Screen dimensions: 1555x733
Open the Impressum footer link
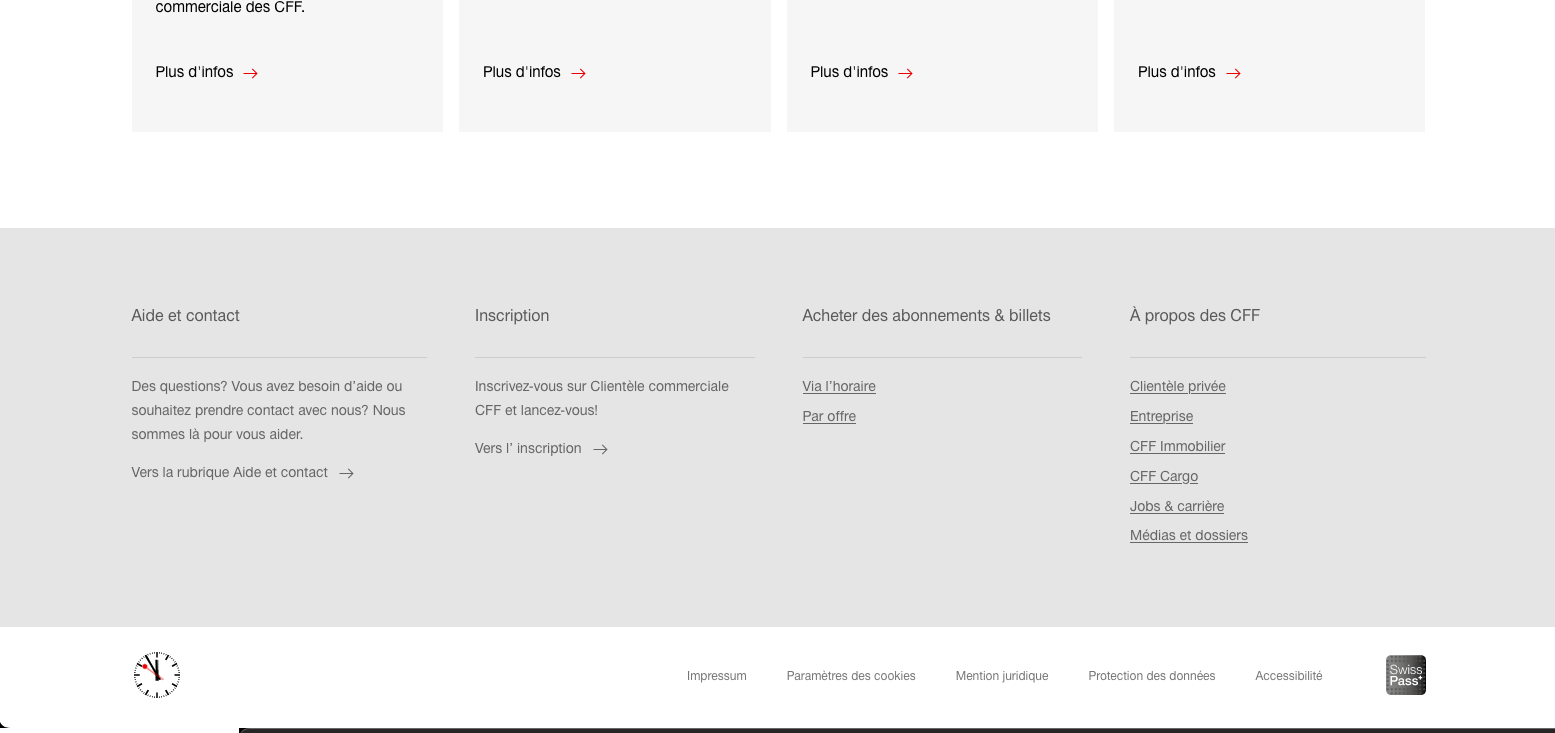pyautogui.click(x=716, y=676)
